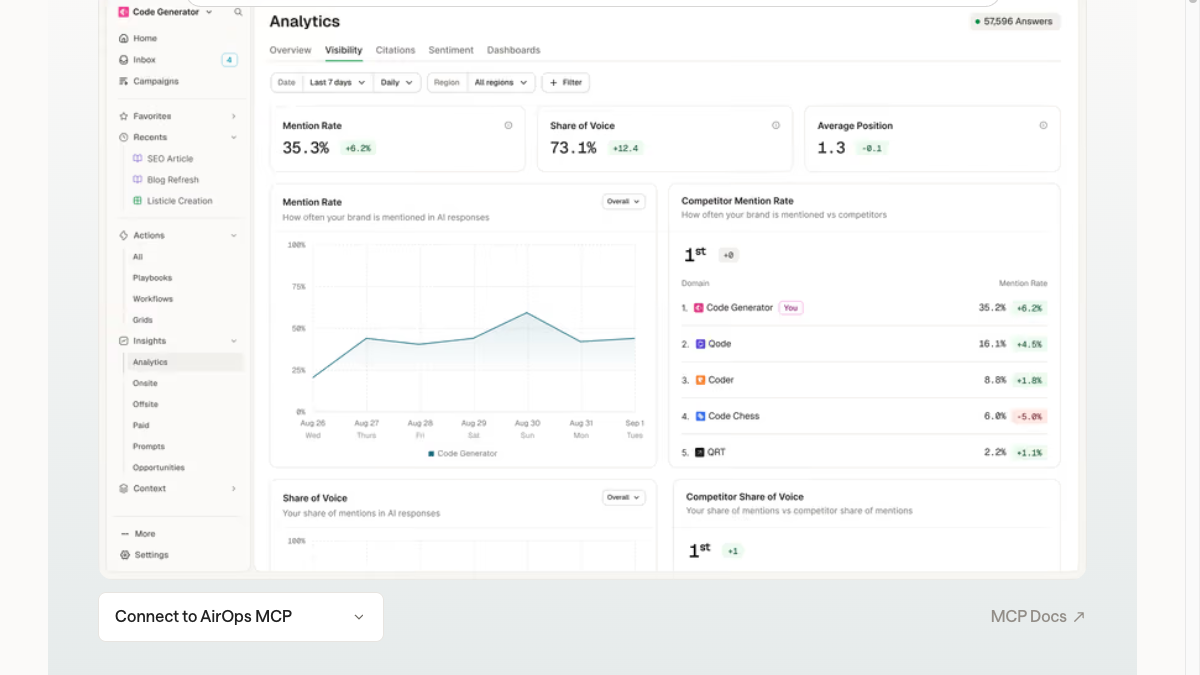The width and height of the screenshot is (1200, 675).
Task: Open Onsite under Insights
Action: pyautogui.click(x=145, y=383)
